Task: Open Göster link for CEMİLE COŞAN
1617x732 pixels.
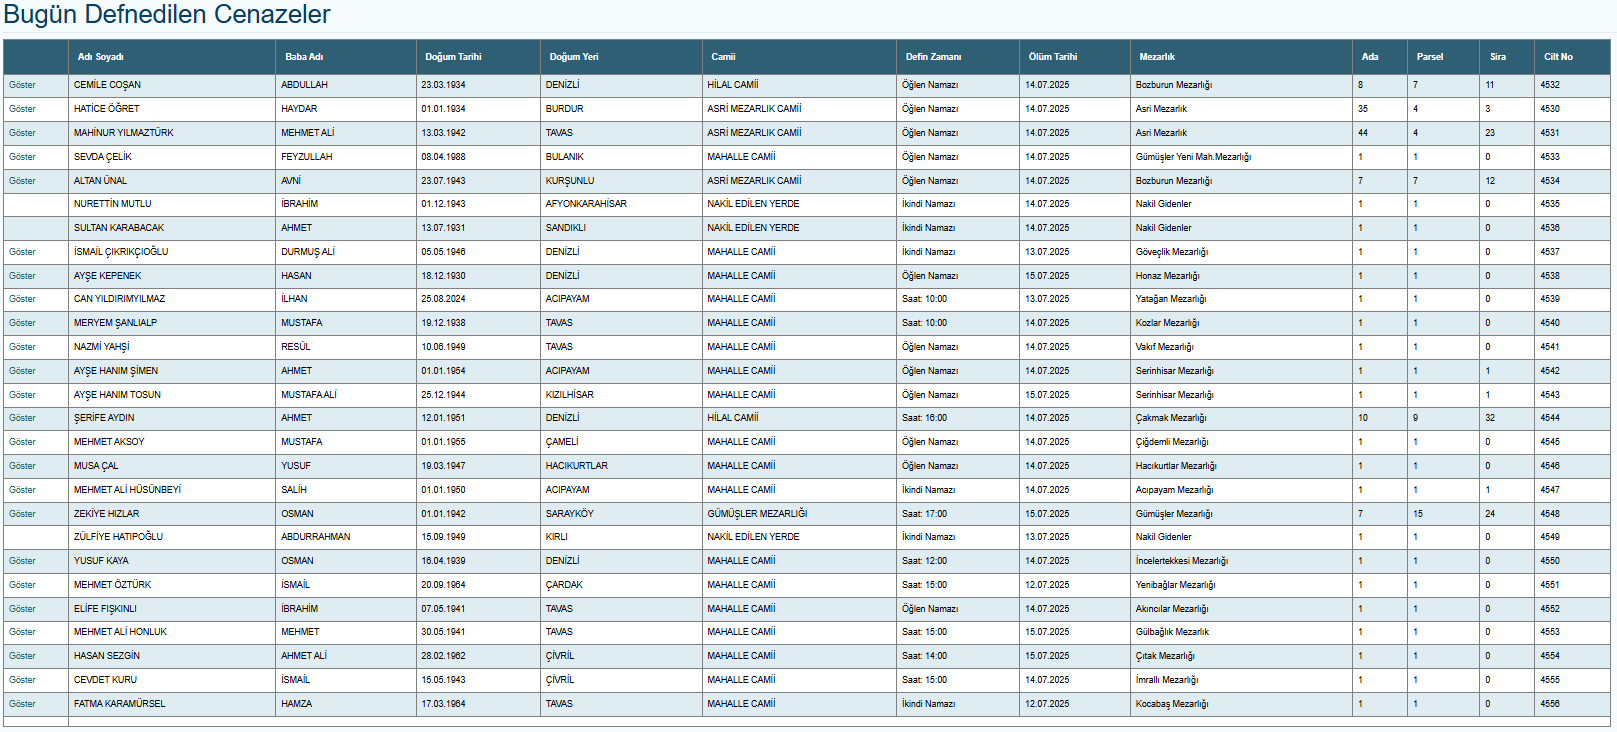Action: pos(22,85)
